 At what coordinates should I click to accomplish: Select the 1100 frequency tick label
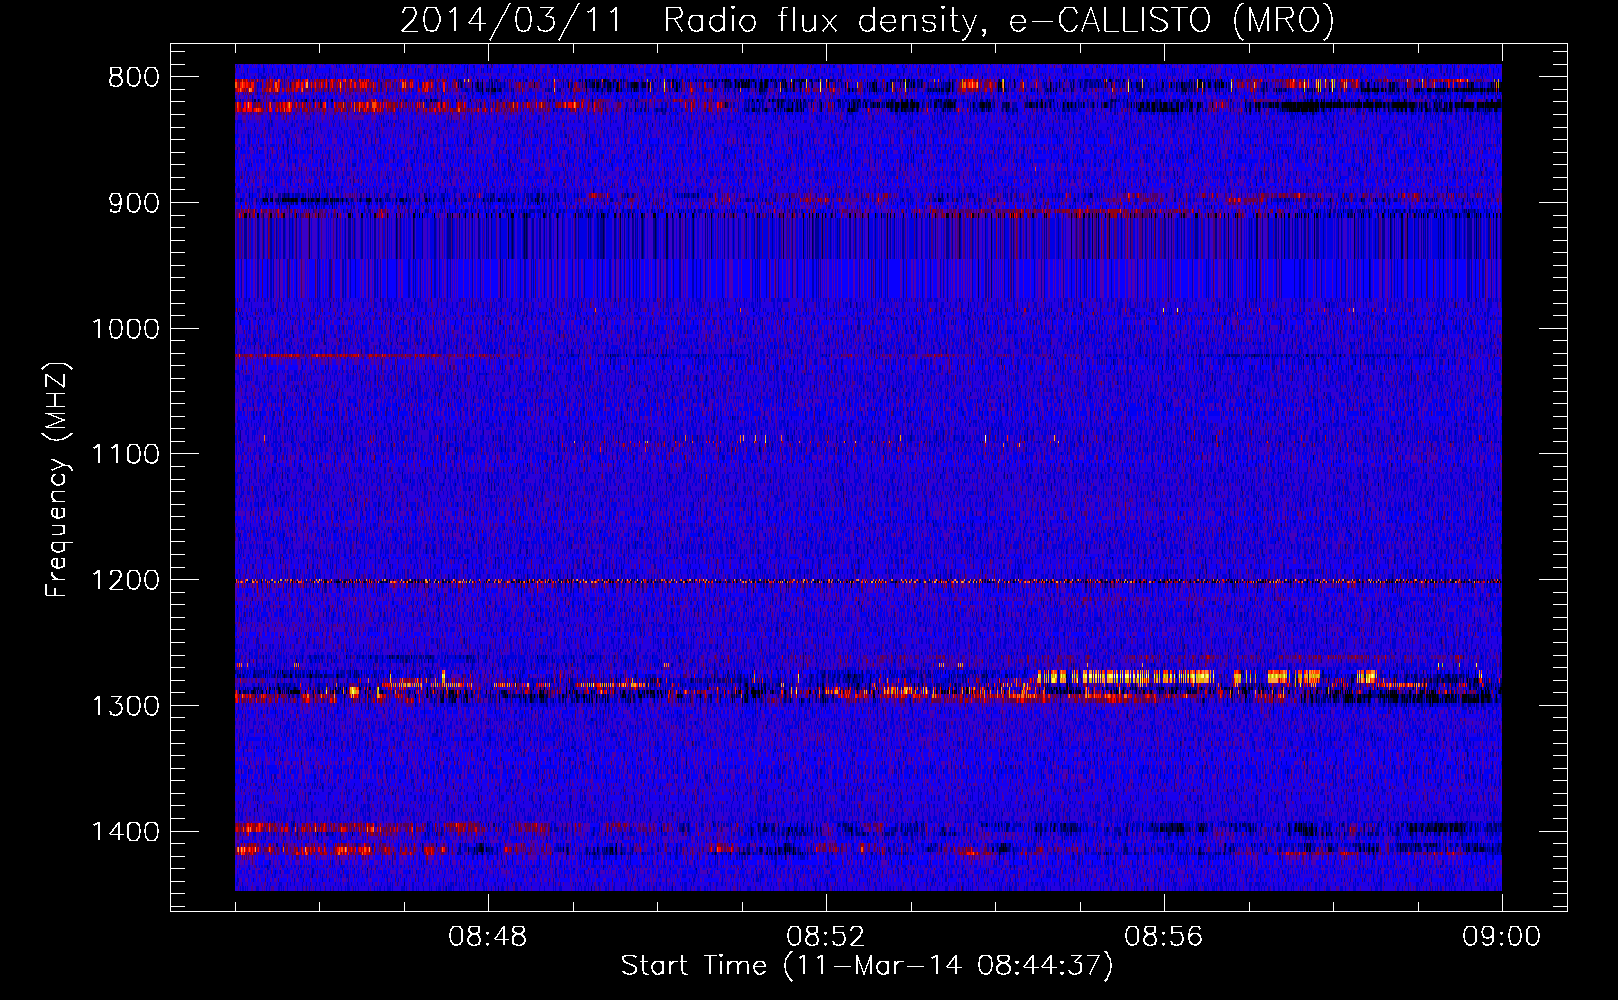pyautogui.click(x=125, y=455)
